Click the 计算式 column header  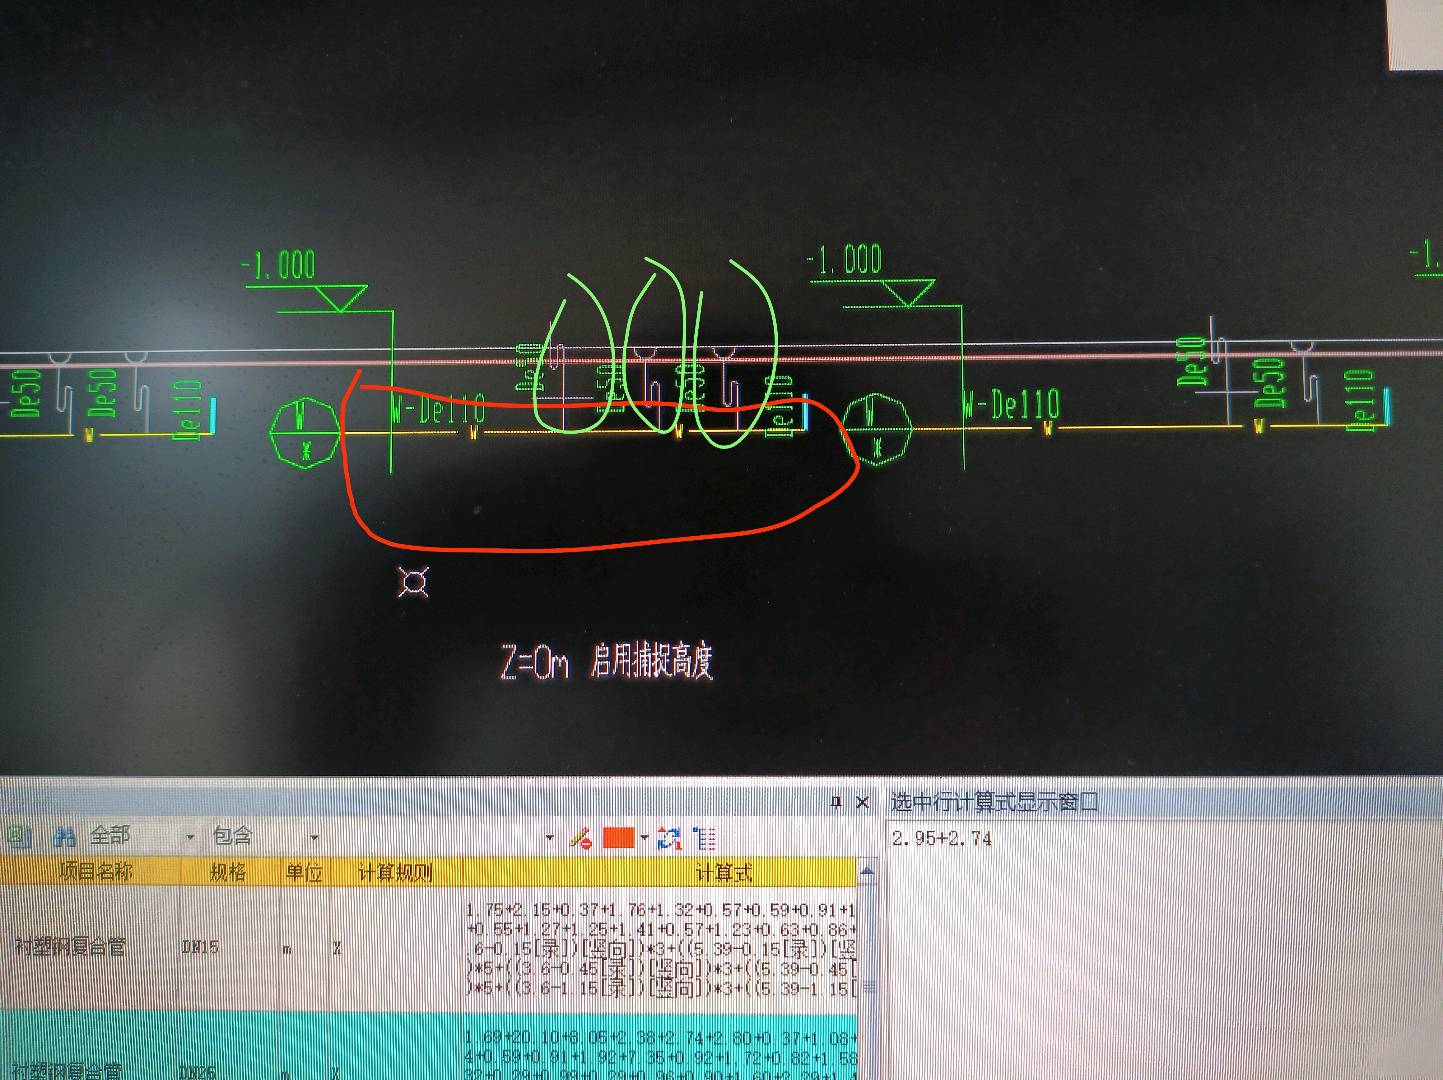click(x=722, y=872)
